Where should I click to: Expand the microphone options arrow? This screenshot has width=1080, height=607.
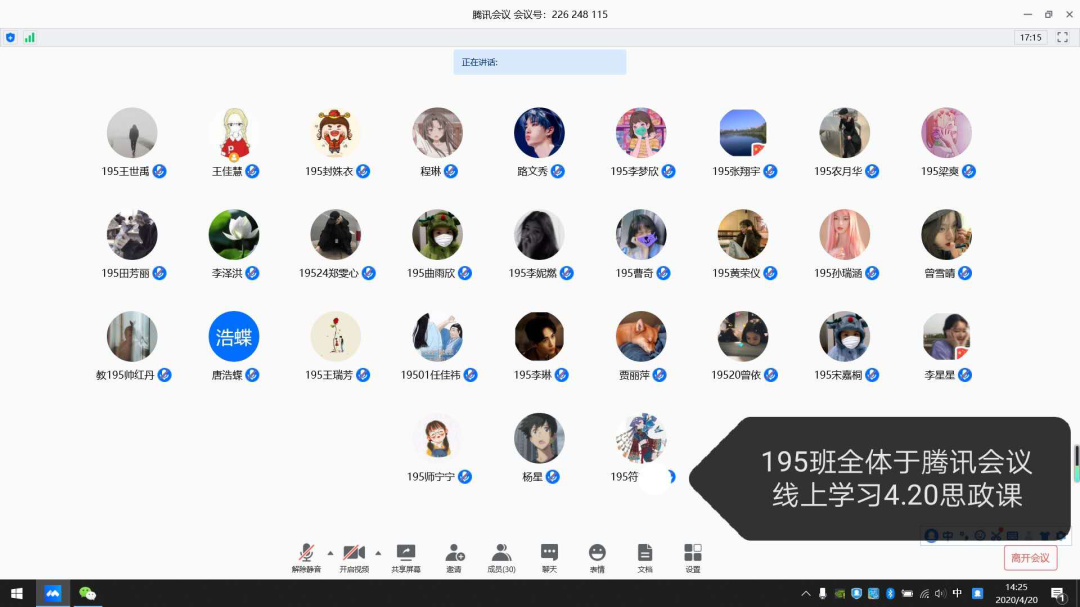329,551
